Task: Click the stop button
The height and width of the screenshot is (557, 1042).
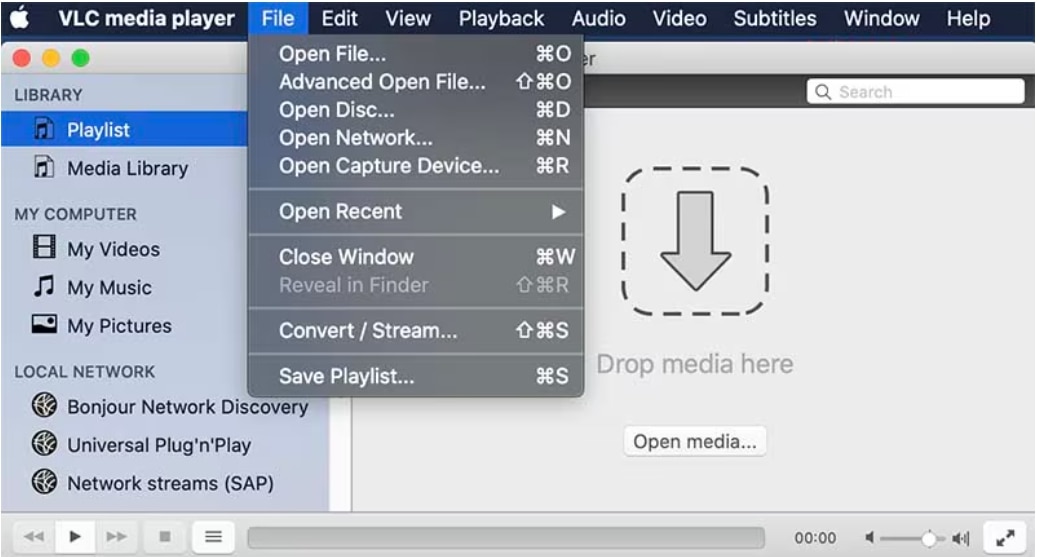Action: point(165,536)
